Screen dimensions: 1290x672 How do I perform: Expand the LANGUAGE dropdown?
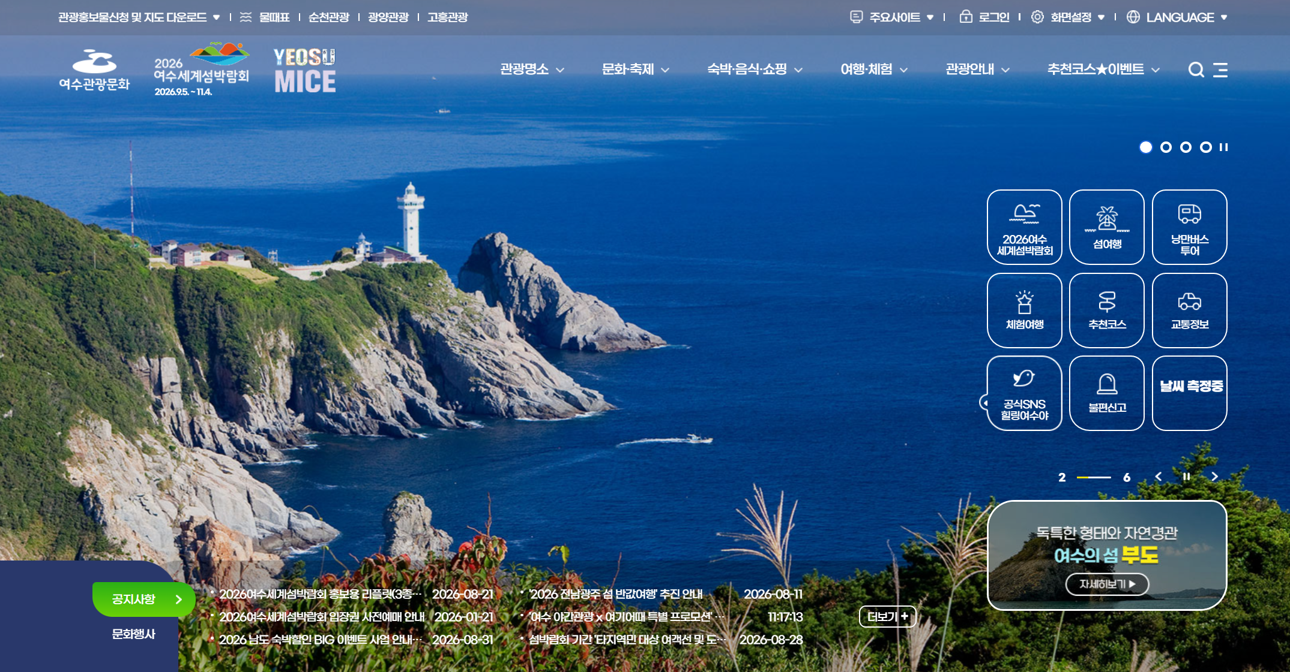point(1177,17)
